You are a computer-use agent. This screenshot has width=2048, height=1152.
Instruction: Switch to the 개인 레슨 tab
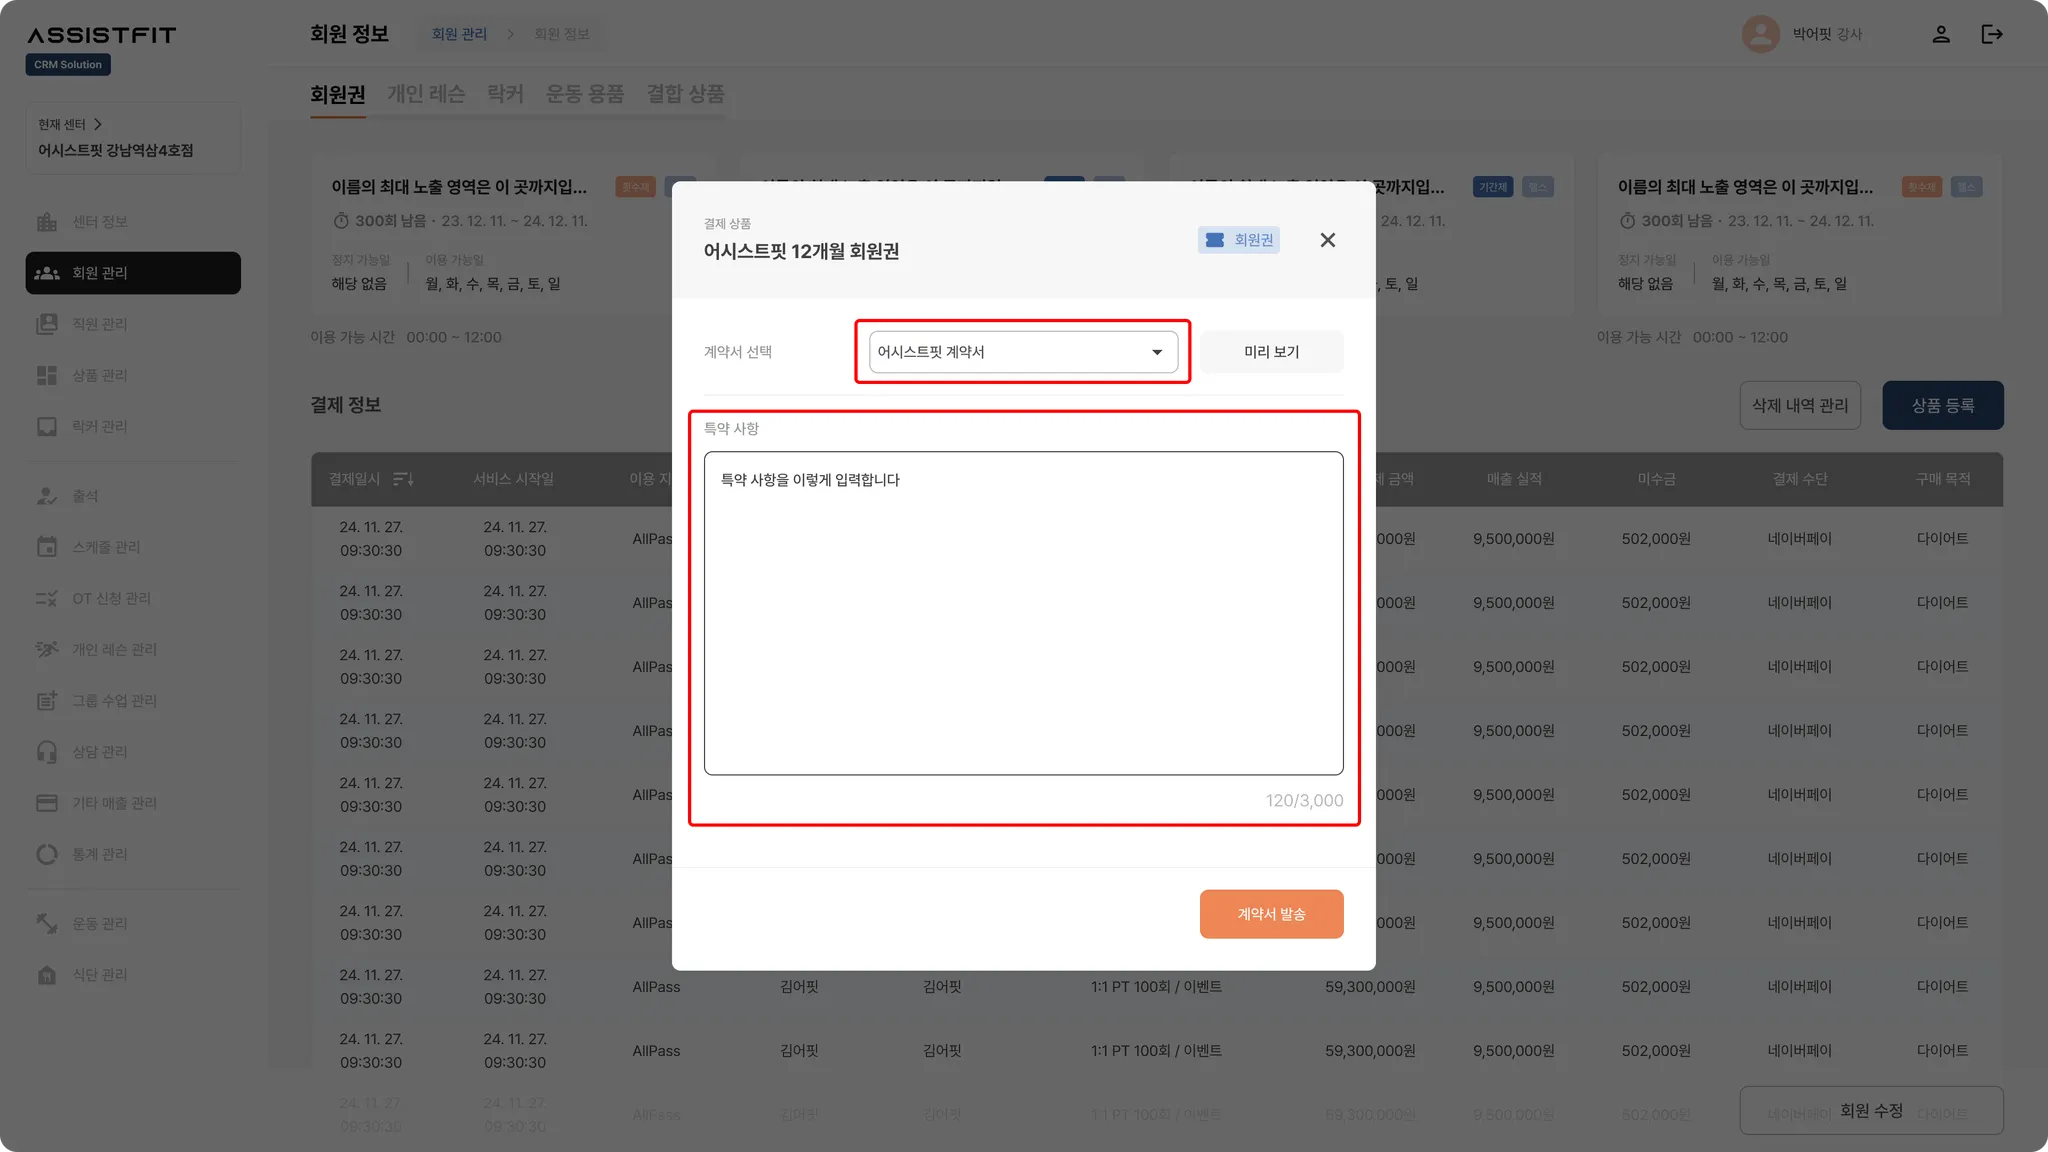click(x=426, y=94)
